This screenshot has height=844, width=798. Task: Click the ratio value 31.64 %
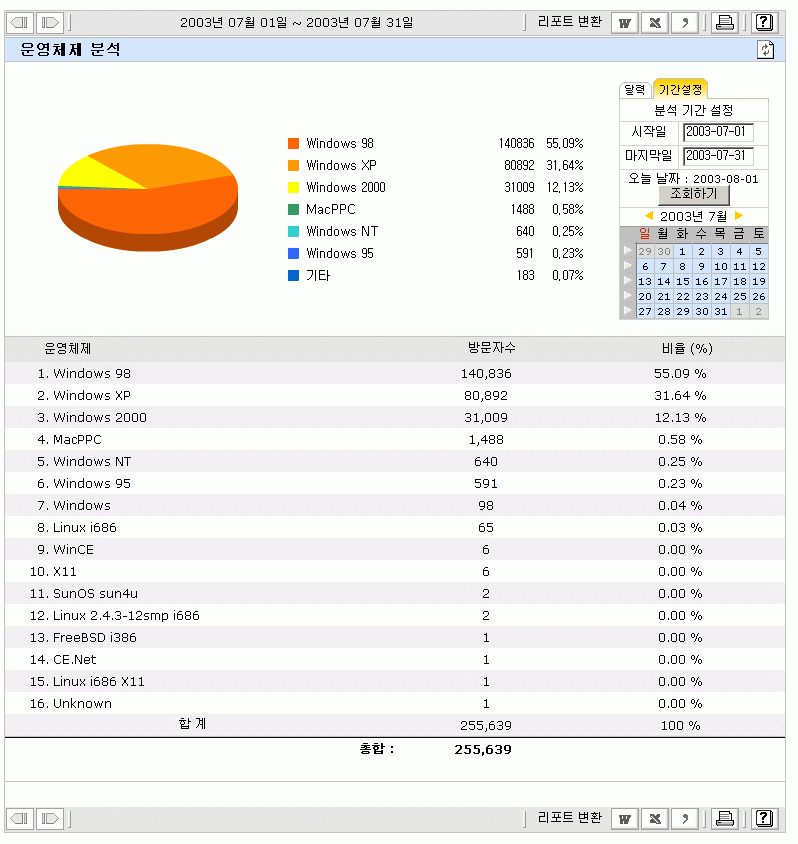click(x=680, y=396)
